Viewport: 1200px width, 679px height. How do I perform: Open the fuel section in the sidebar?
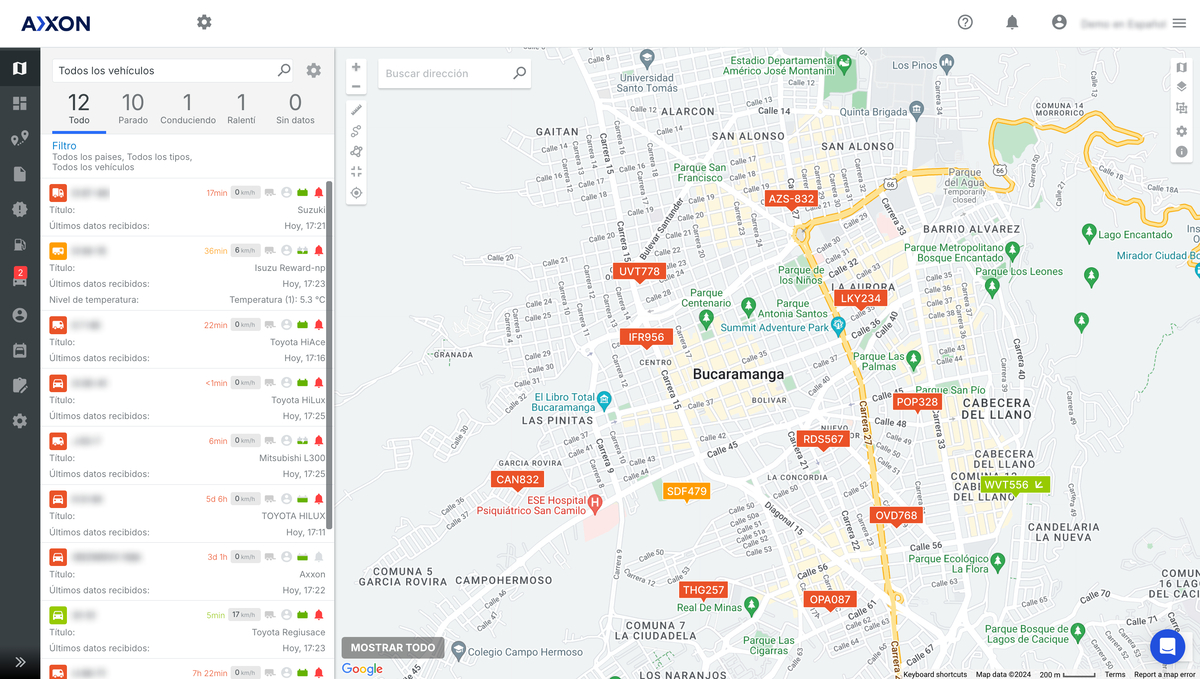20,244
